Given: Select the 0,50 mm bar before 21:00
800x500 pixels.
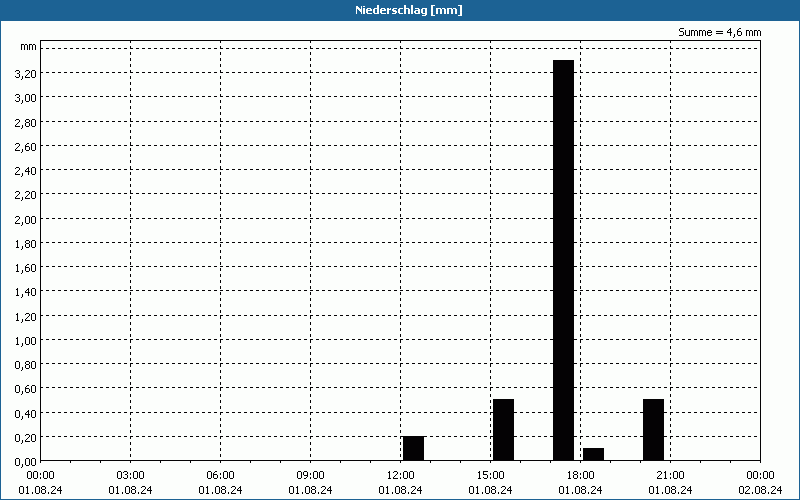Looking at the screenshot, I should pyautogui.click(x=654, y=430).
